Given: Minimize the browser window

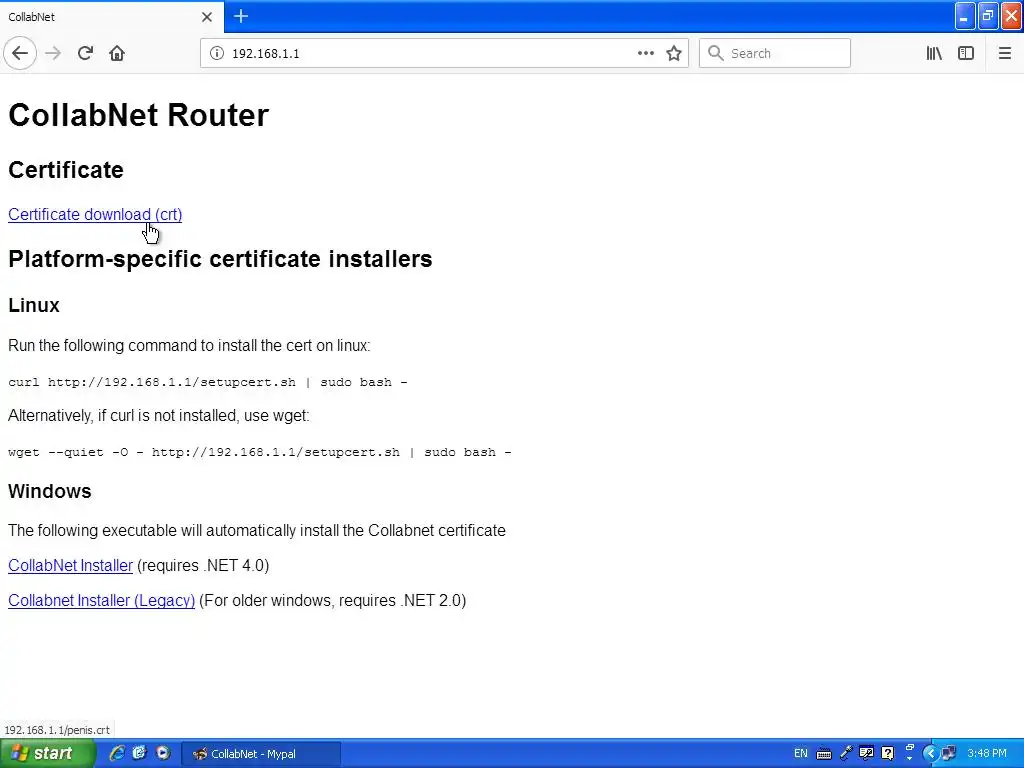Looking at the screenshot, I should pyautogui.click(x=965, y=16).
